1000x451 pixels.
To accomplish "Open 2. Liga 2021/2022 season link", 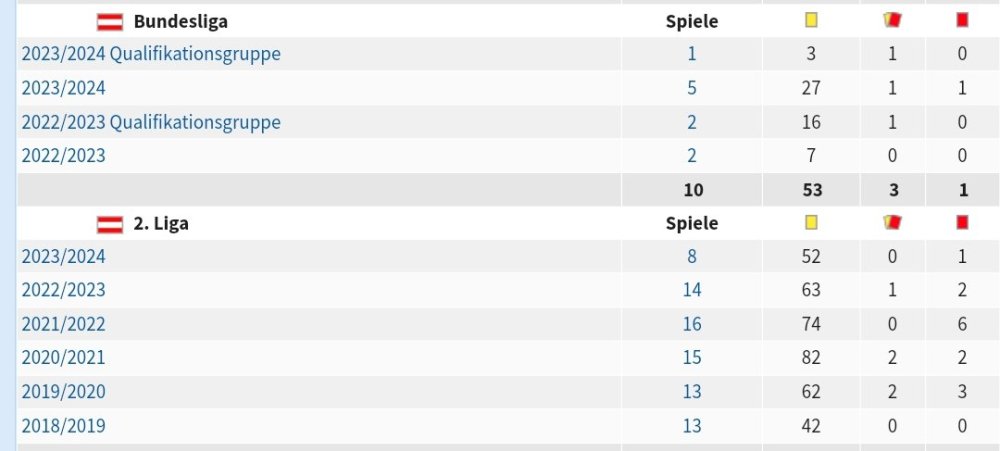I will pos(63,324).
